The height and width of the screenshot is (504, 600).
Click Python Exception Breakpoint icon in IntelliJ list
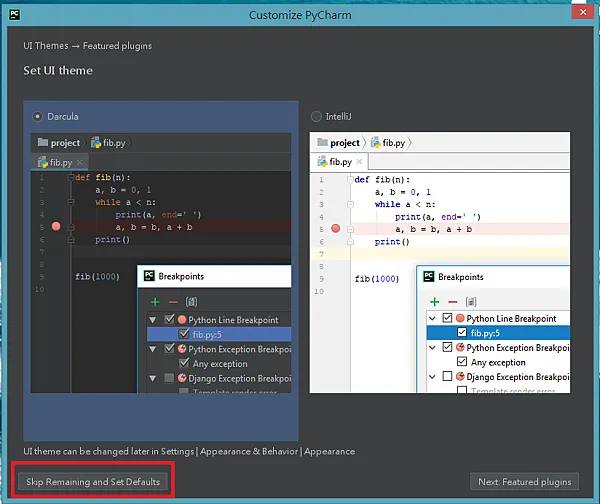pos(460,347)
